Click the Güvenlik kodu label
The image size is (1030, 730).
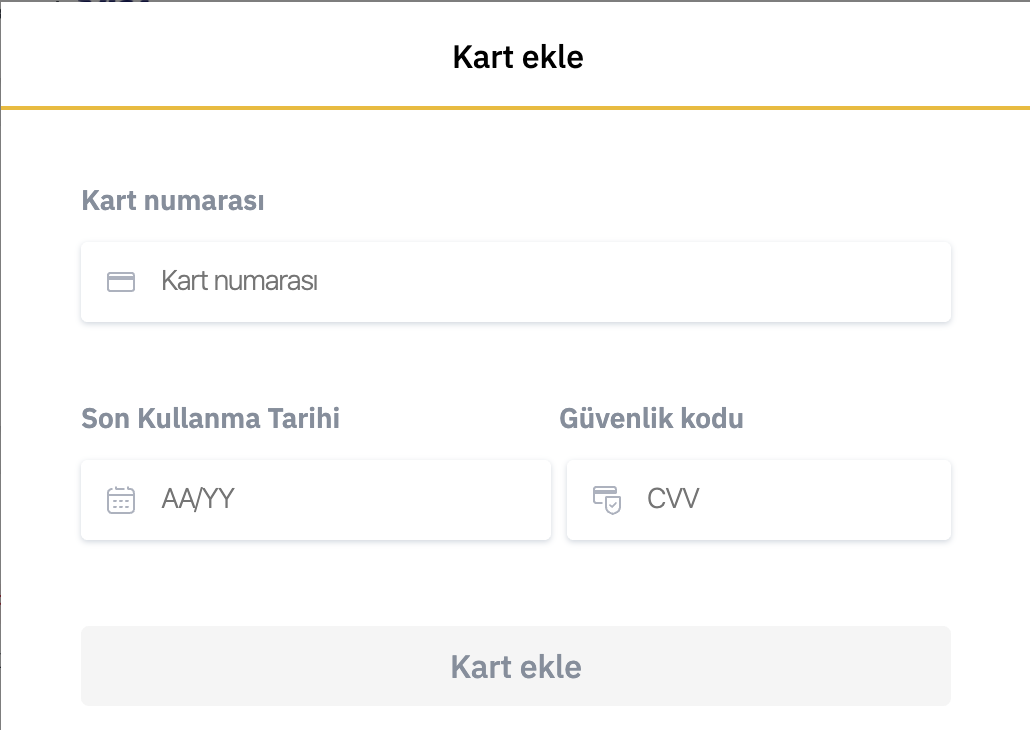tap(651, 418)
